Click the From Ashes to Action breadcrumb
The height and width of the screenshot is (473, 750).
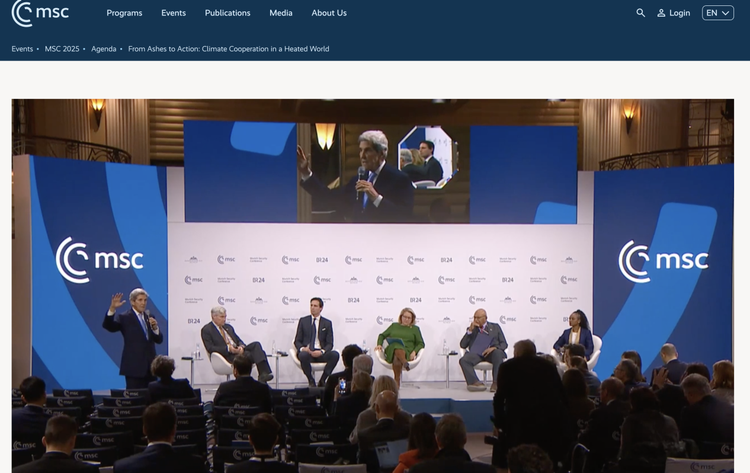click(229, 49)
